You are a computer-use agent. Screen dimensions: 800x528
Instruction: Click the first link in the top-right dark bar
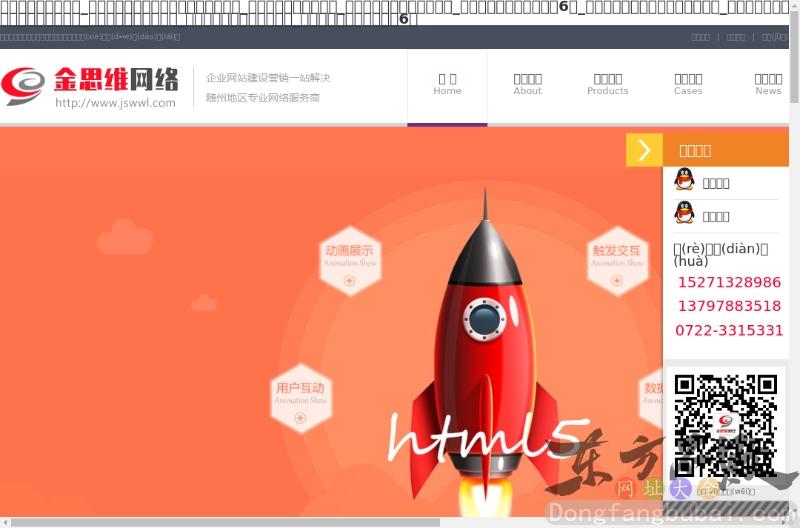701,37
